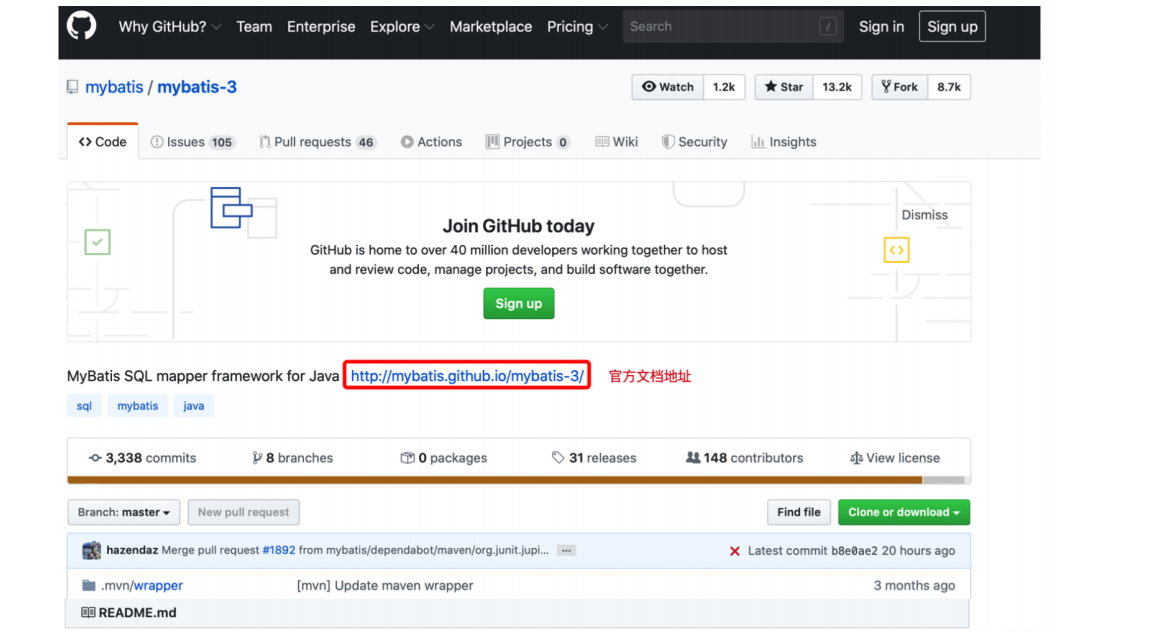
Task: Open the Clone or download dropdown
Action: coord(903,512)
